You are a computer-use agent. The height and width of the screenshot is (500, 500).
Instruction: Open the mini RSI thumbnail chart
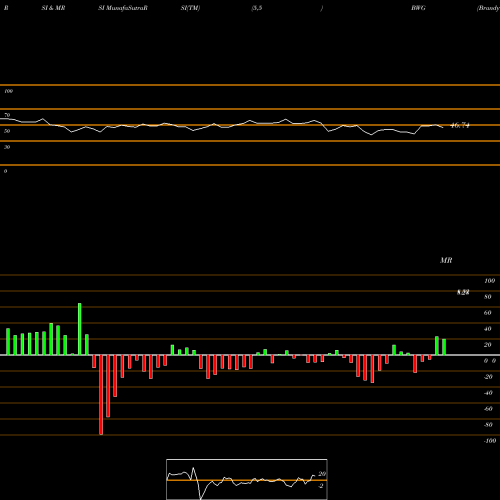coord(247,479)
